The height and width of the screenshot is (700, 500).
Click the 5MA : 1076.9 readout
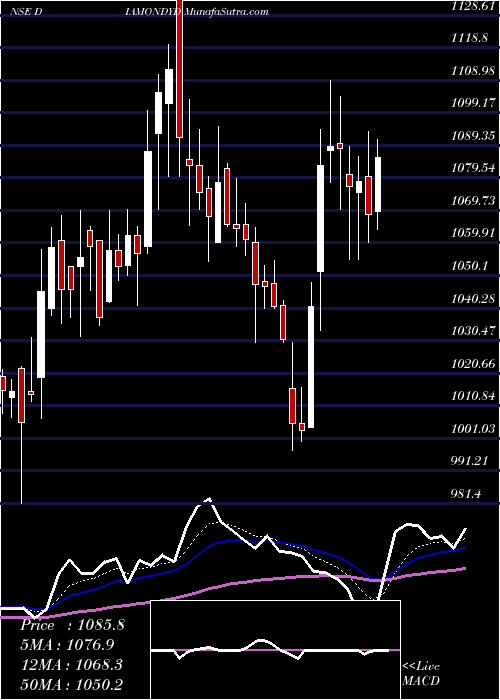67,645
